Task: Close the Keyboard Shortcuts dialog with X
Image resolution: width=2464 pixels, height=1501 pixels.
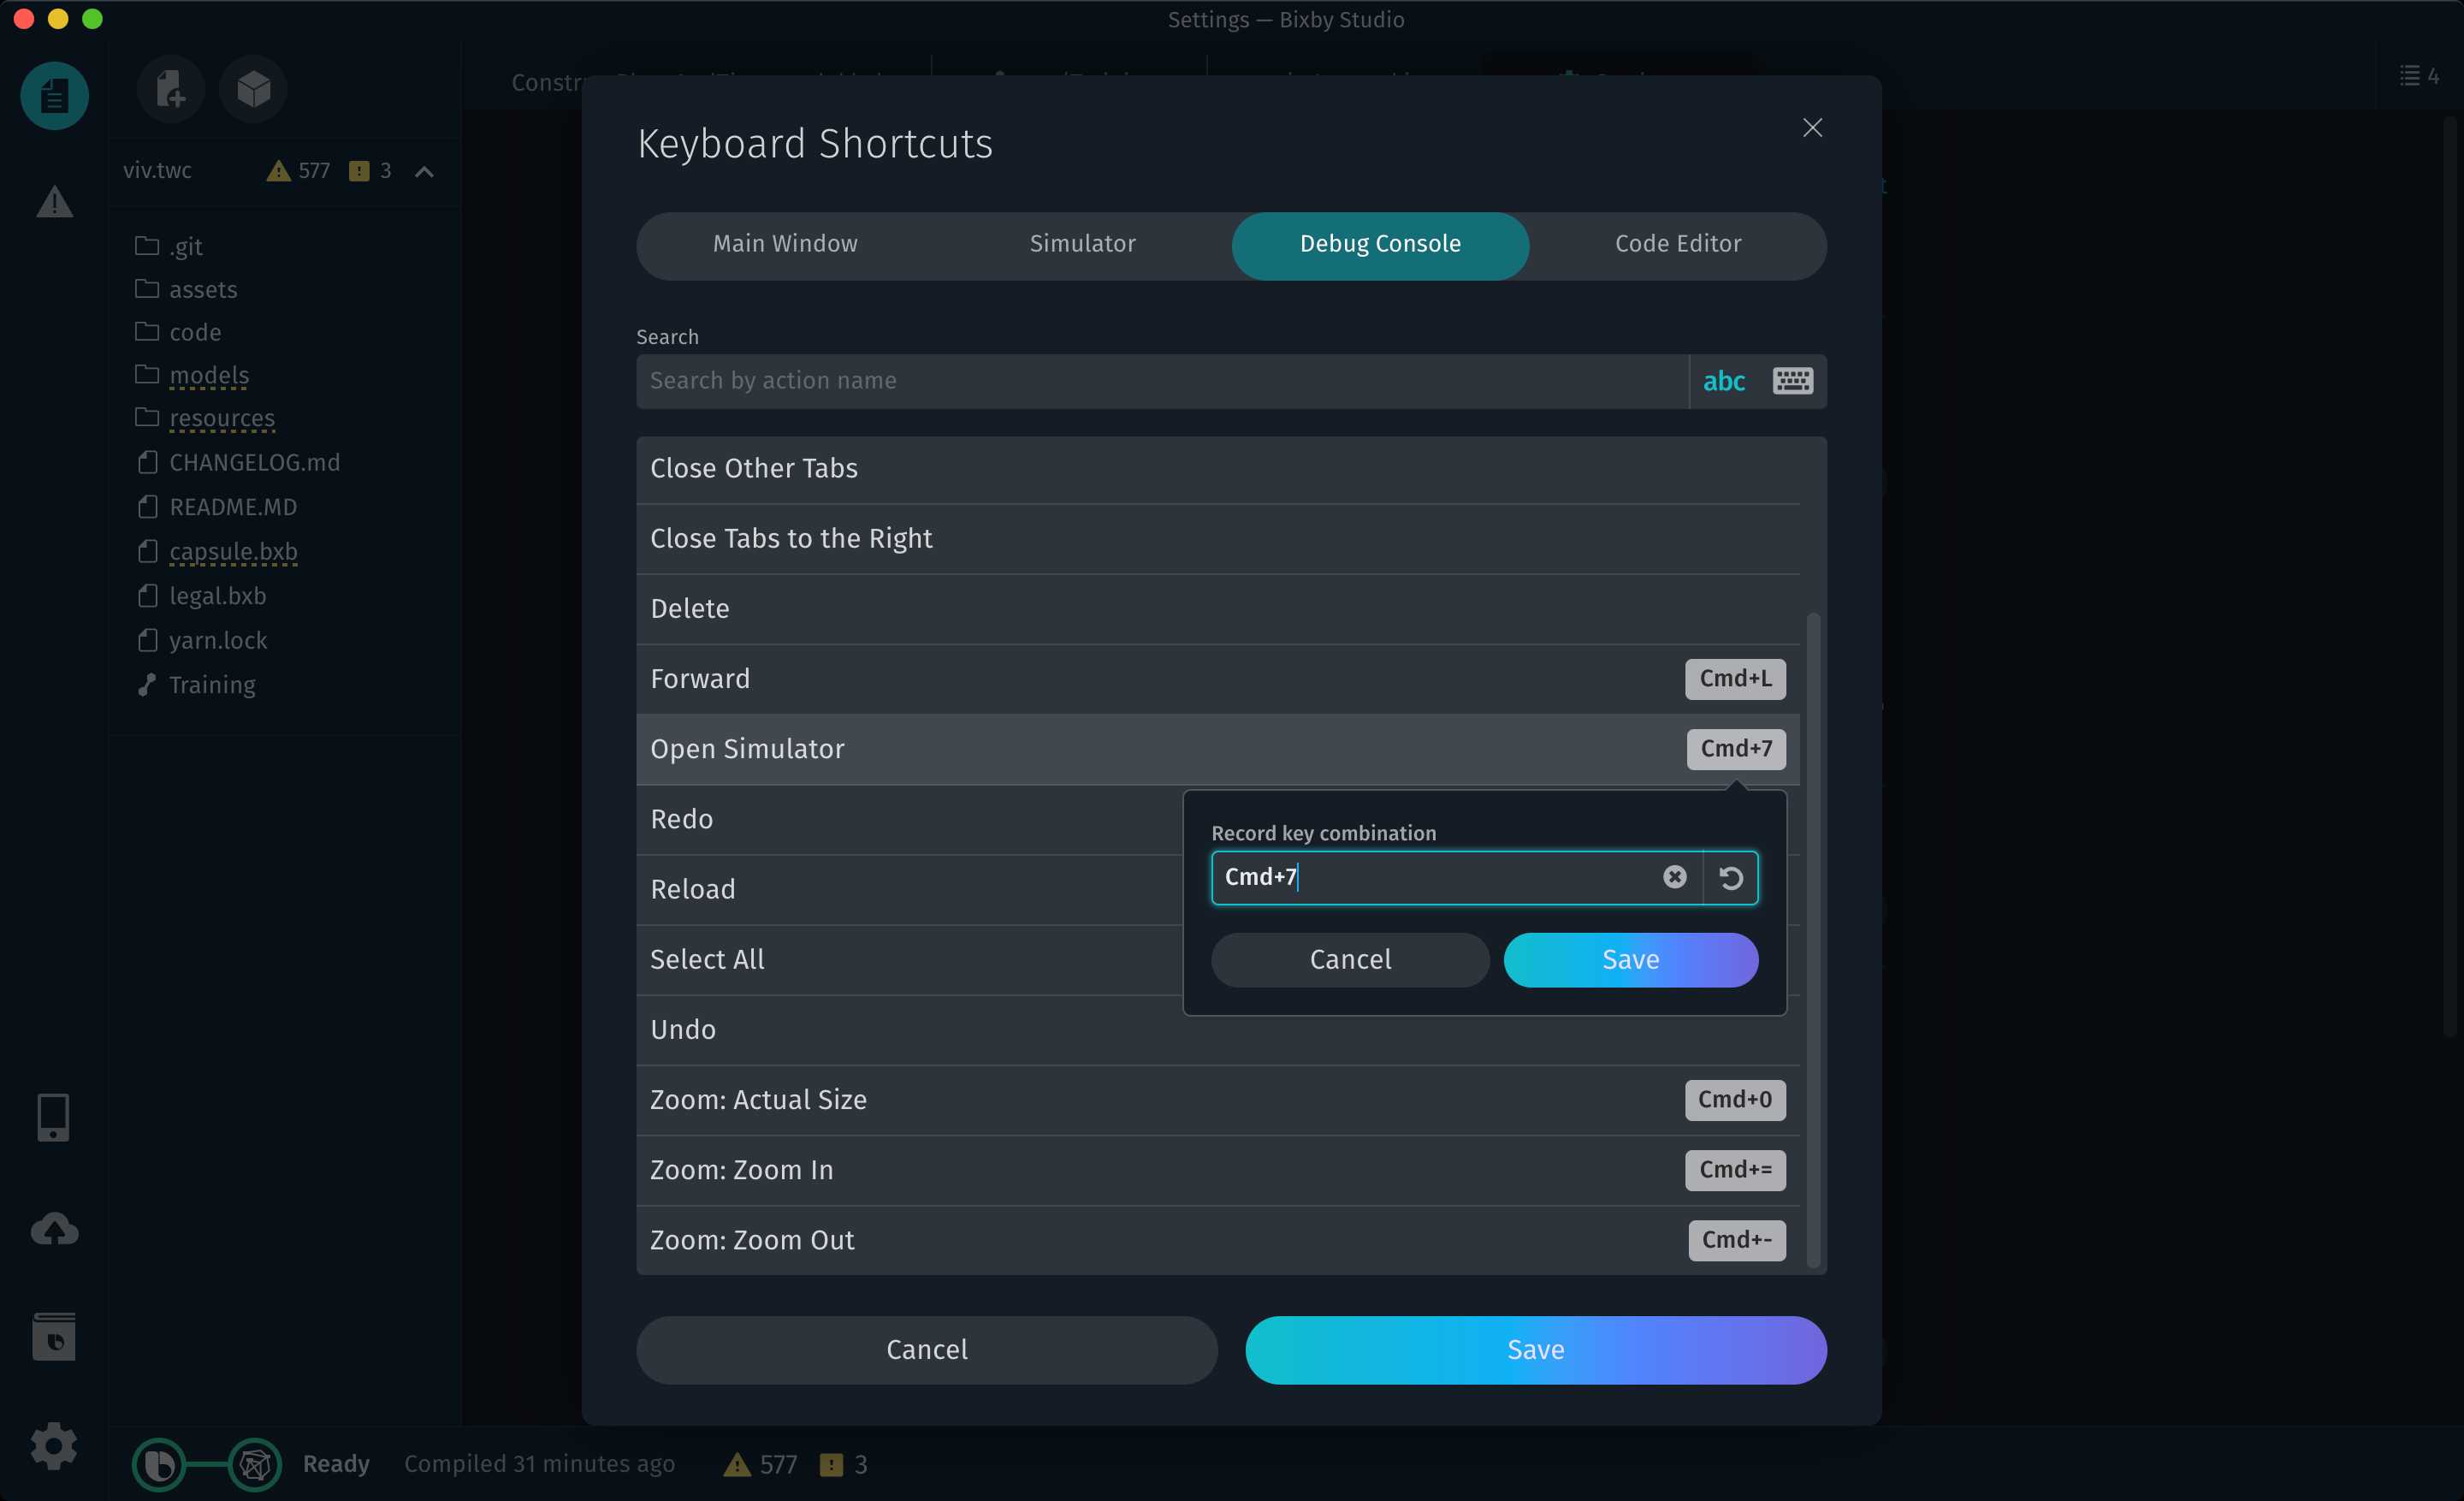Action: (1812, 128)
